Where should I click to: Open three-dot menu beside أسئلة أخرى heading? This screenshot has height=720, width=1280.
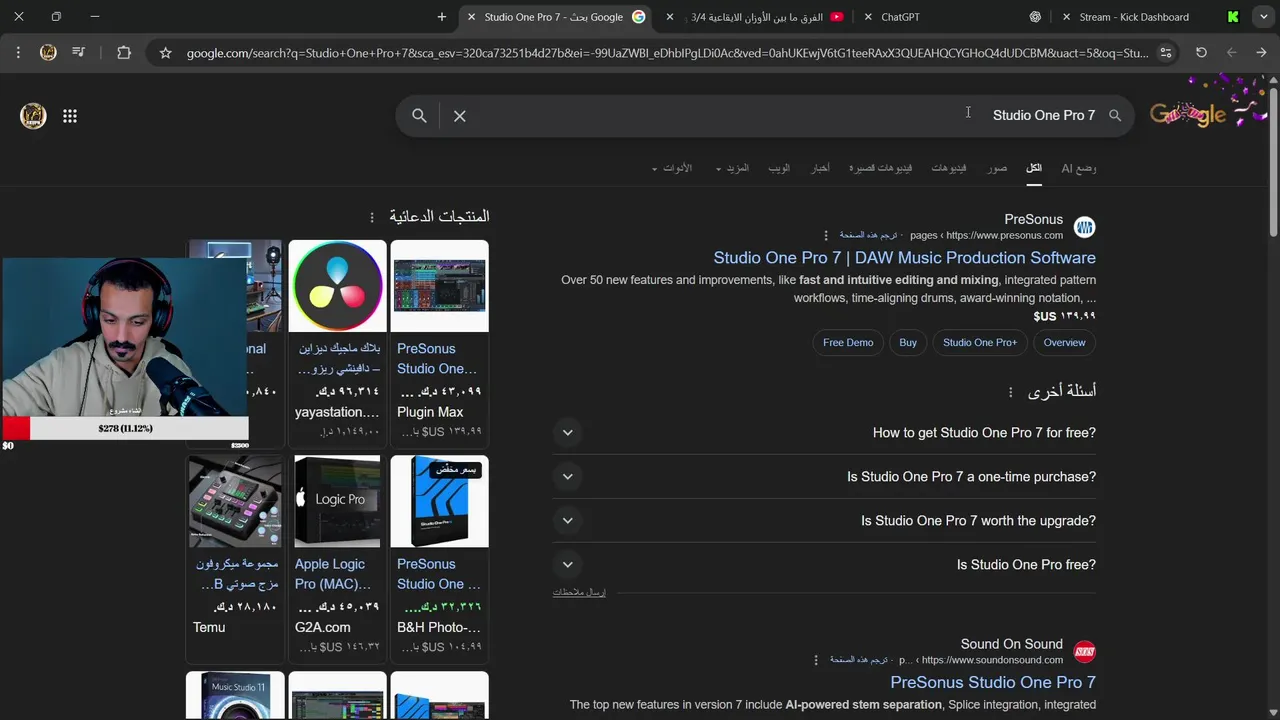(x=1010, y=392)
